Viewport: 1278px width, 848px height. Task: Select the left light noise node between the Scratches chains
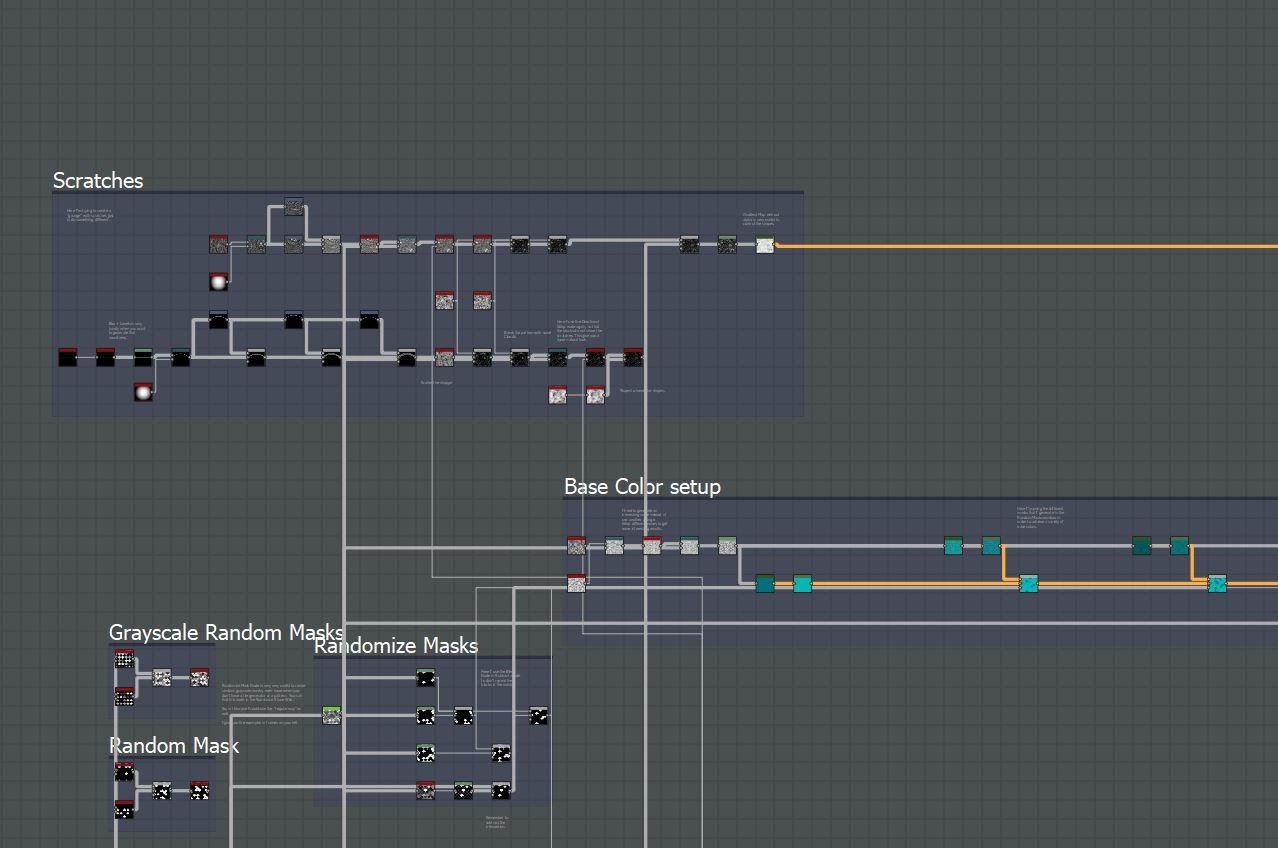(444, 300)
